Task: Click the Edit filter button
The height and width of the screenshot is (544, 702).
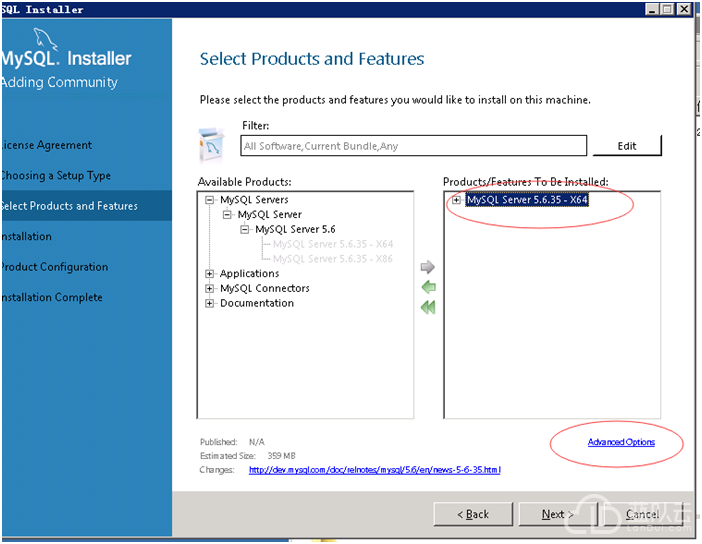Action: [627, 146]
